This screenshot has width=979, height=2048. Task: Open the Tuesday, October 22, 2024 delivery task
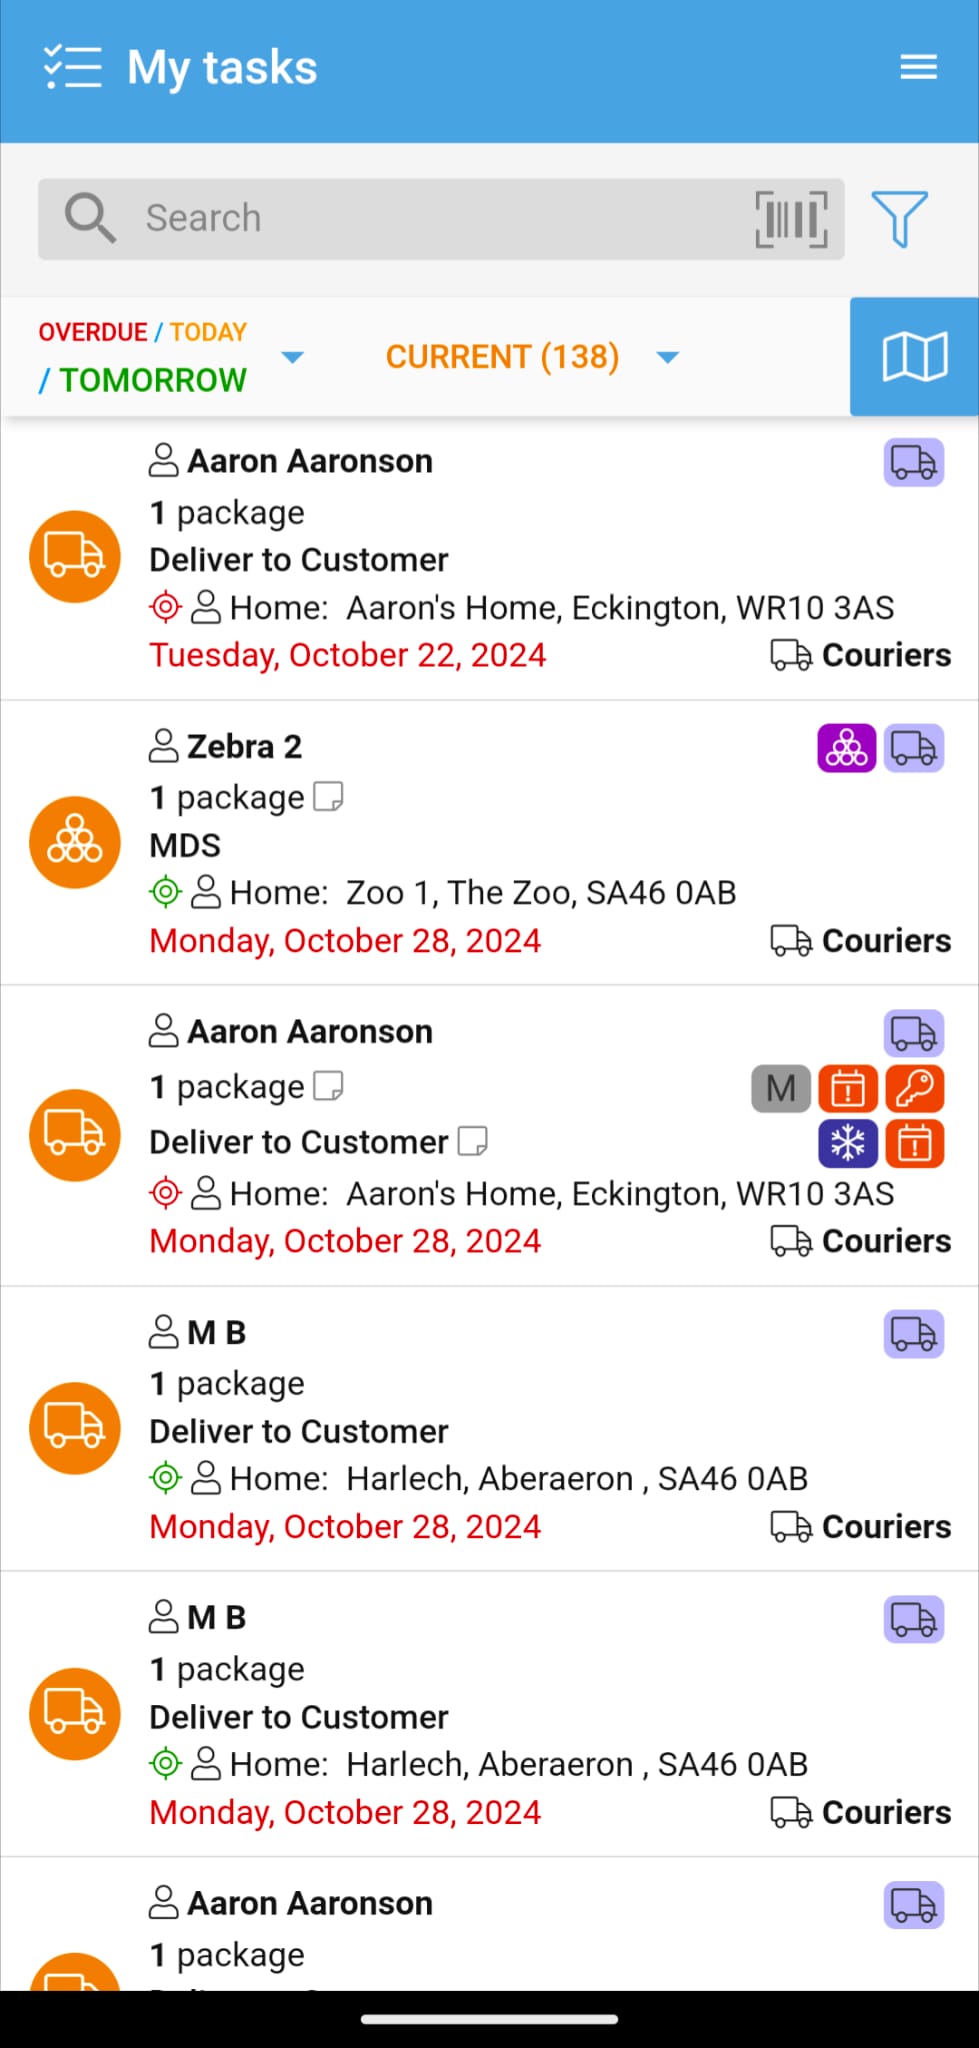tap(347, 655)
